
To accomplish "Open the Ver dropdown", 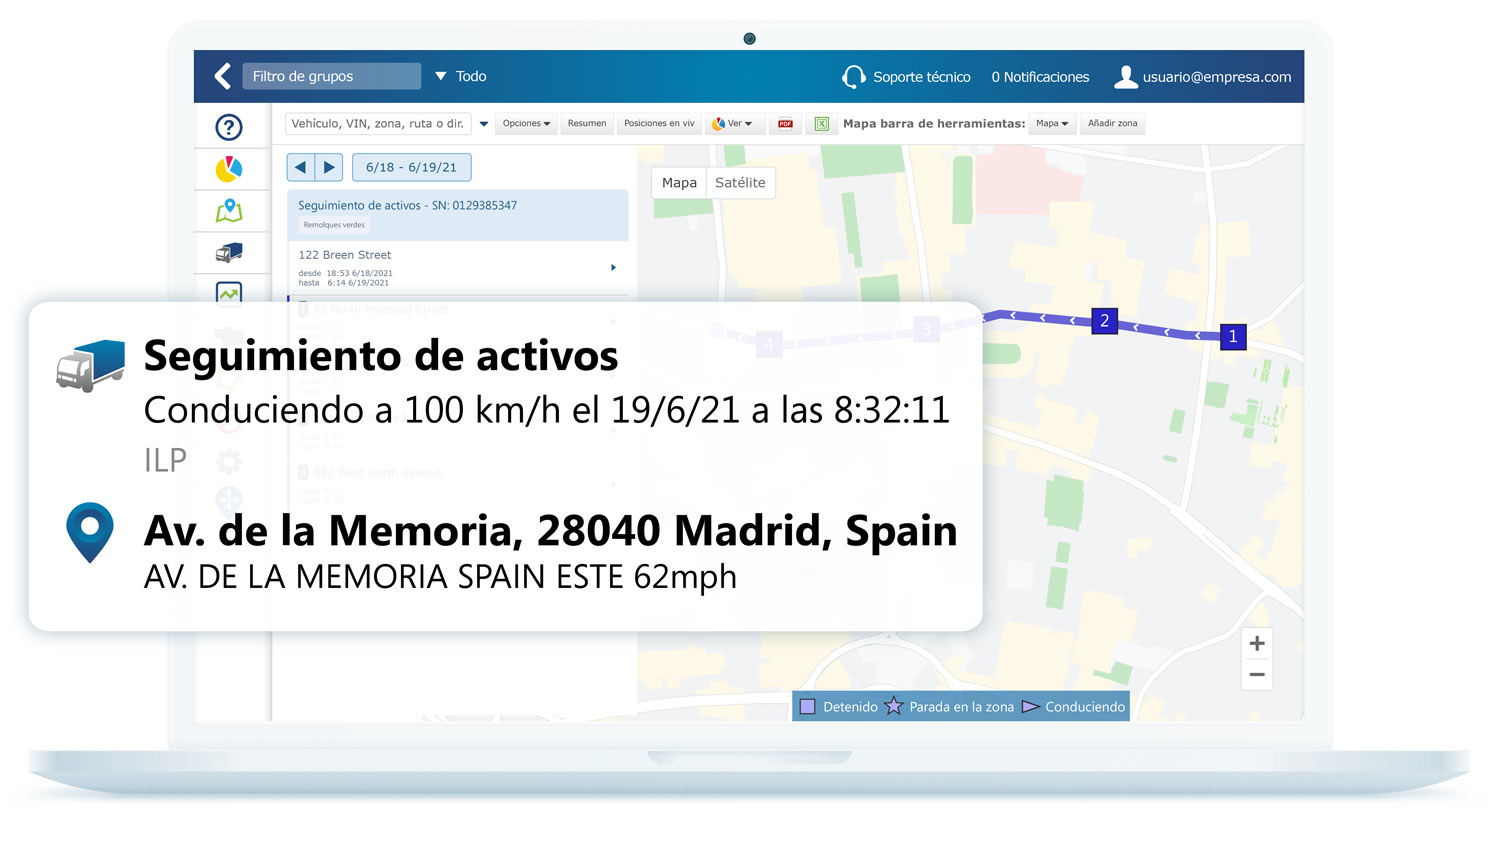I will coord(735,124).
